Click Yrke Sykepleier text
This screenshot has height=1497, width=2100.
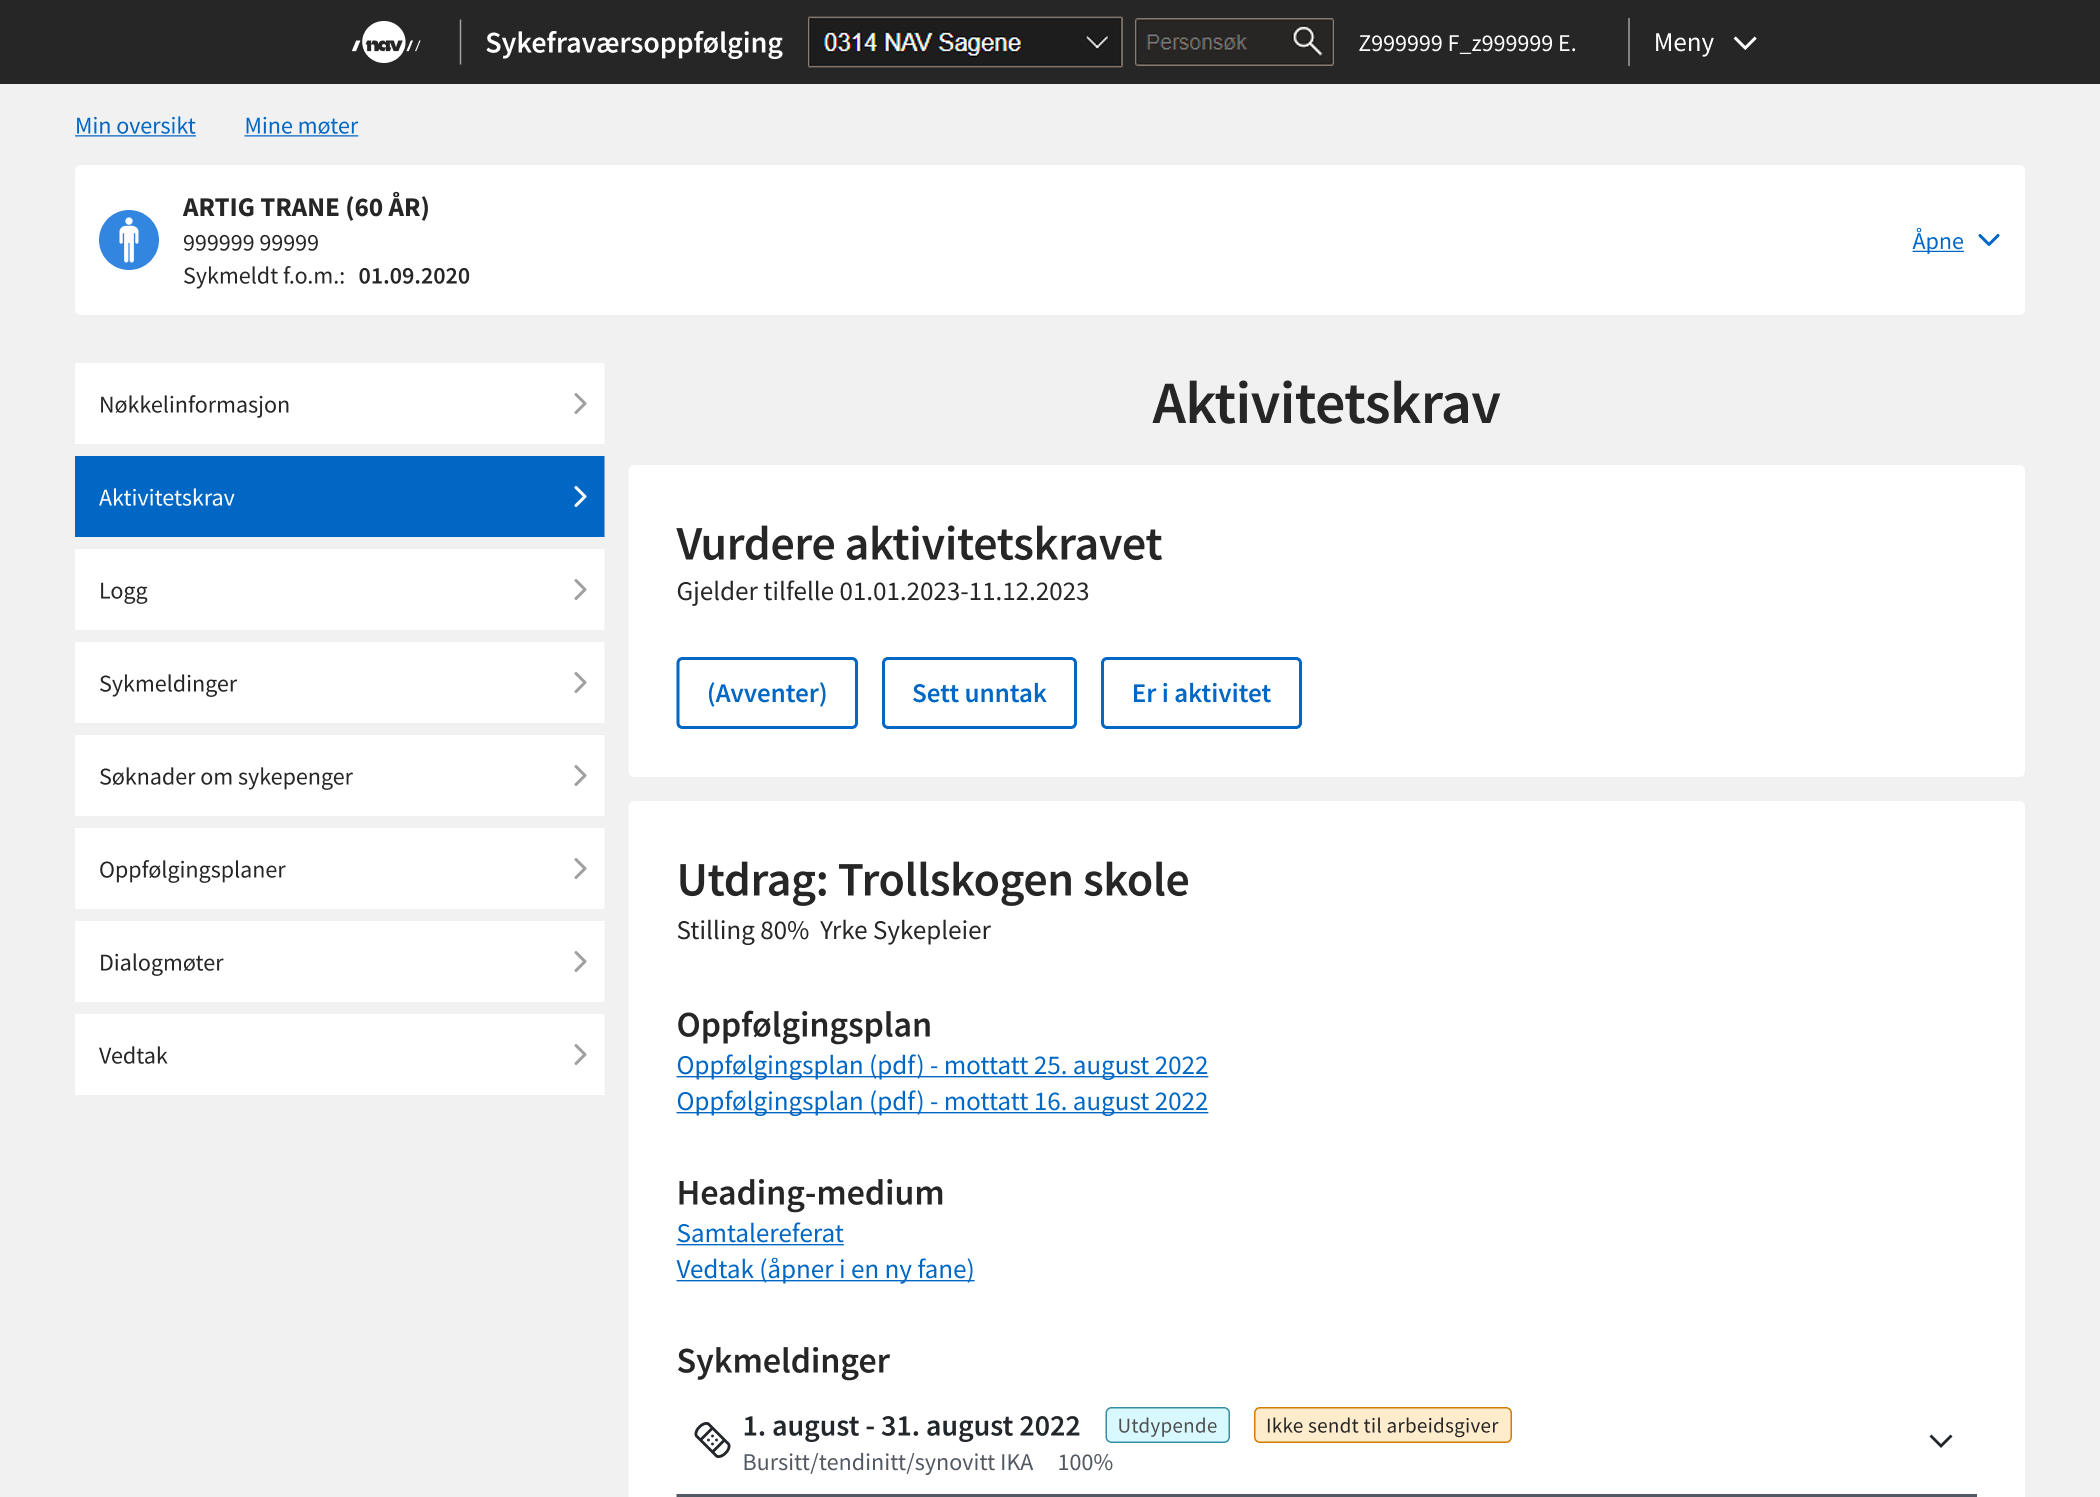(x=905, y=930)
